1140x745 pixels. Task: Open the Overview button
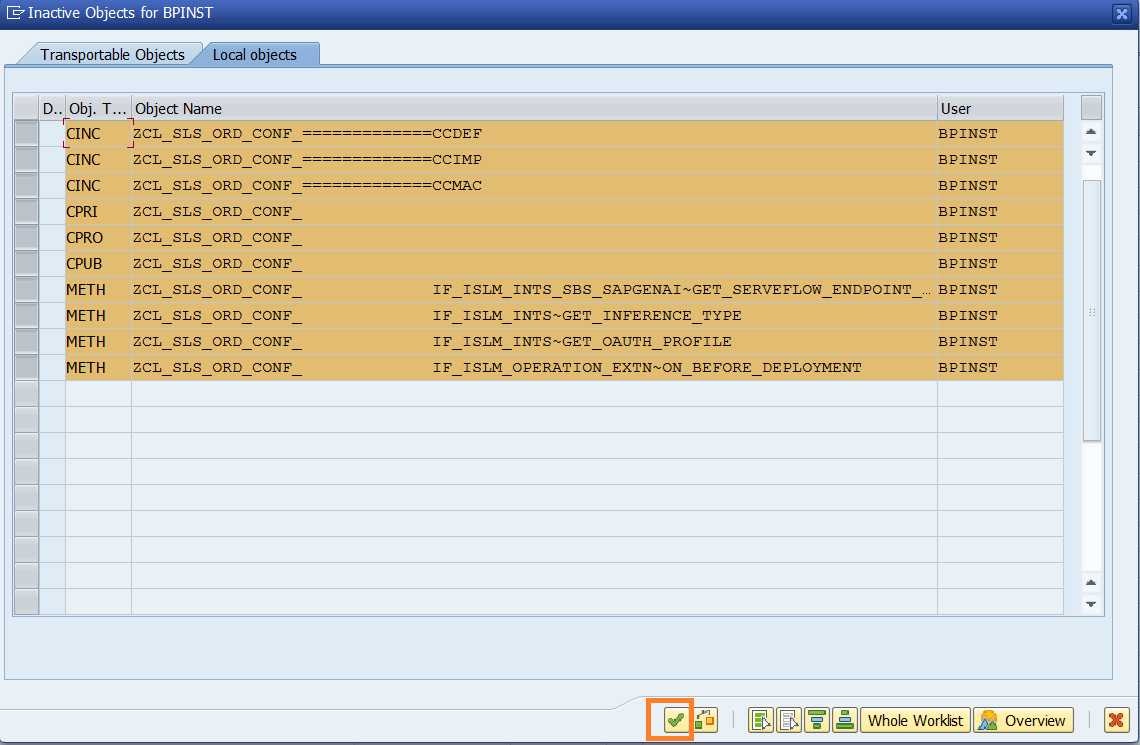point(1024,720)
